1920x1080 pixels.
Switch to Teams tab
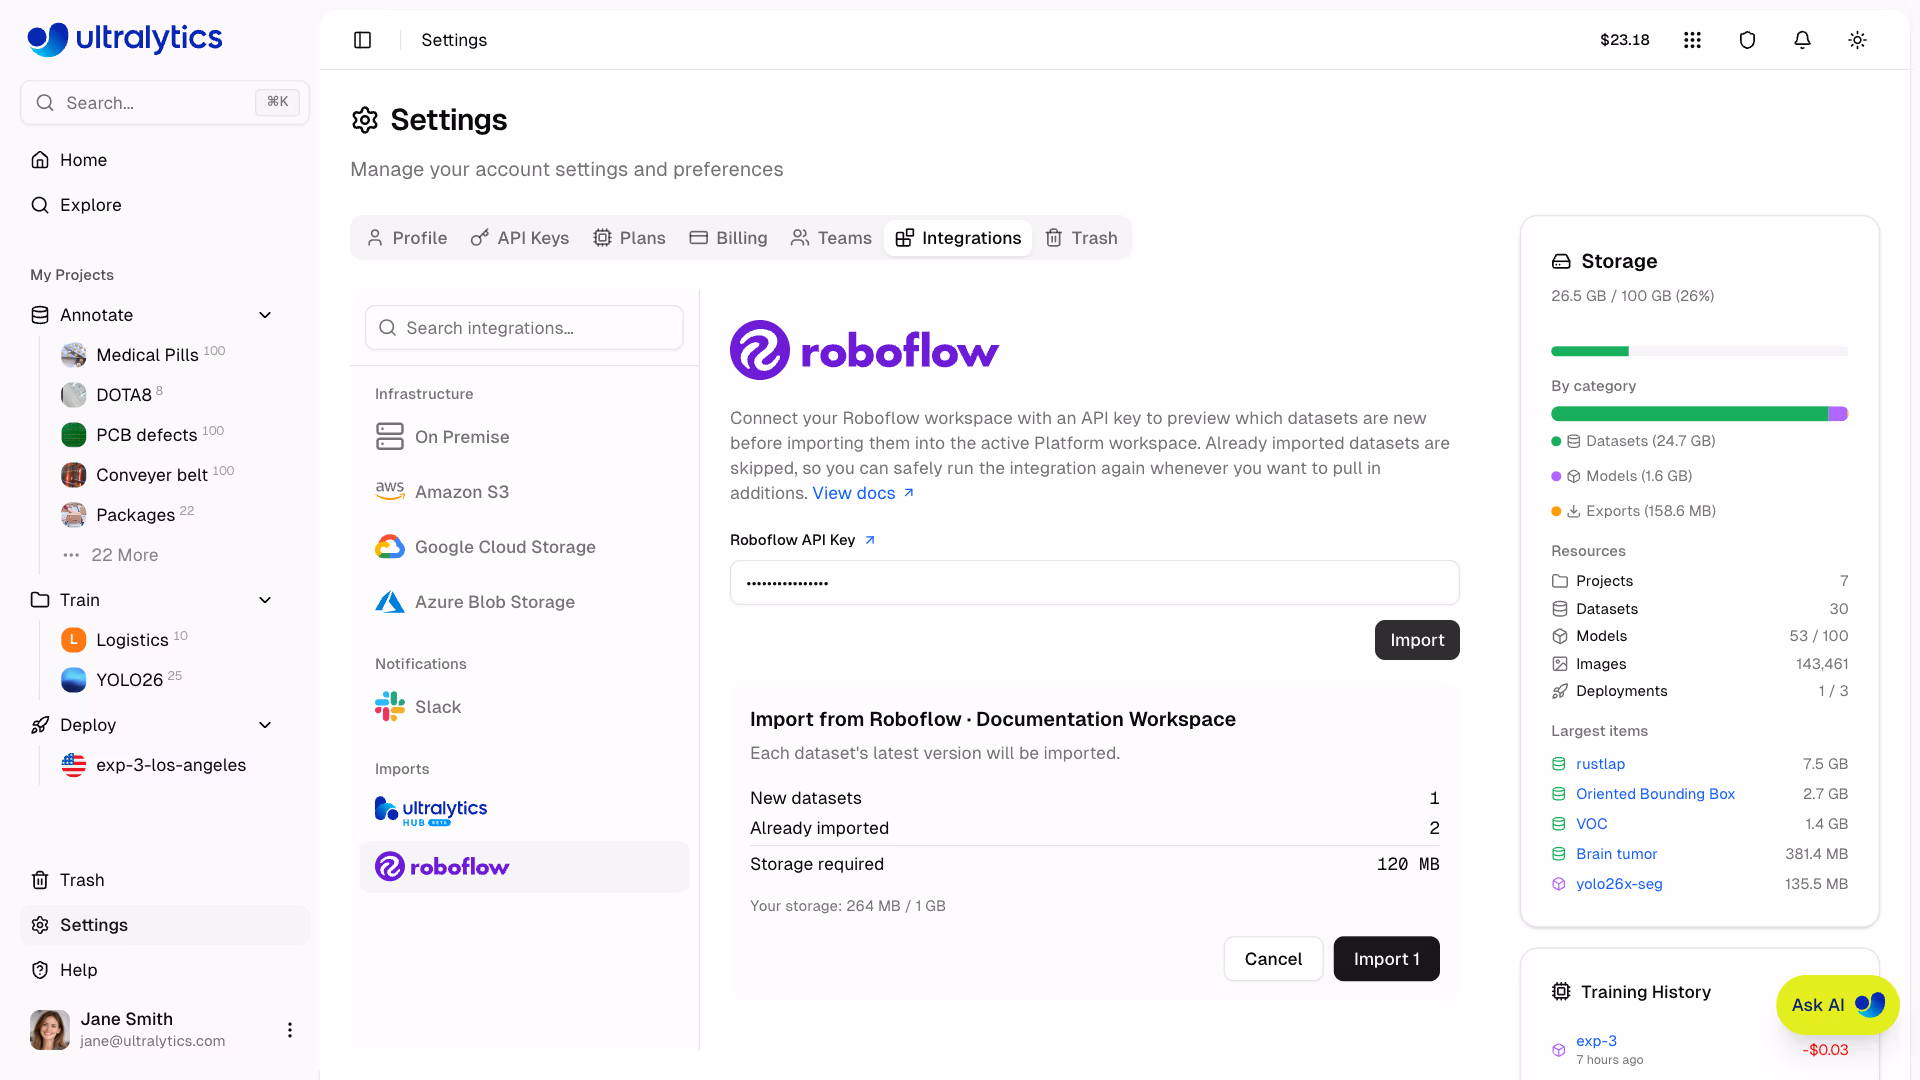click(831, 238)
